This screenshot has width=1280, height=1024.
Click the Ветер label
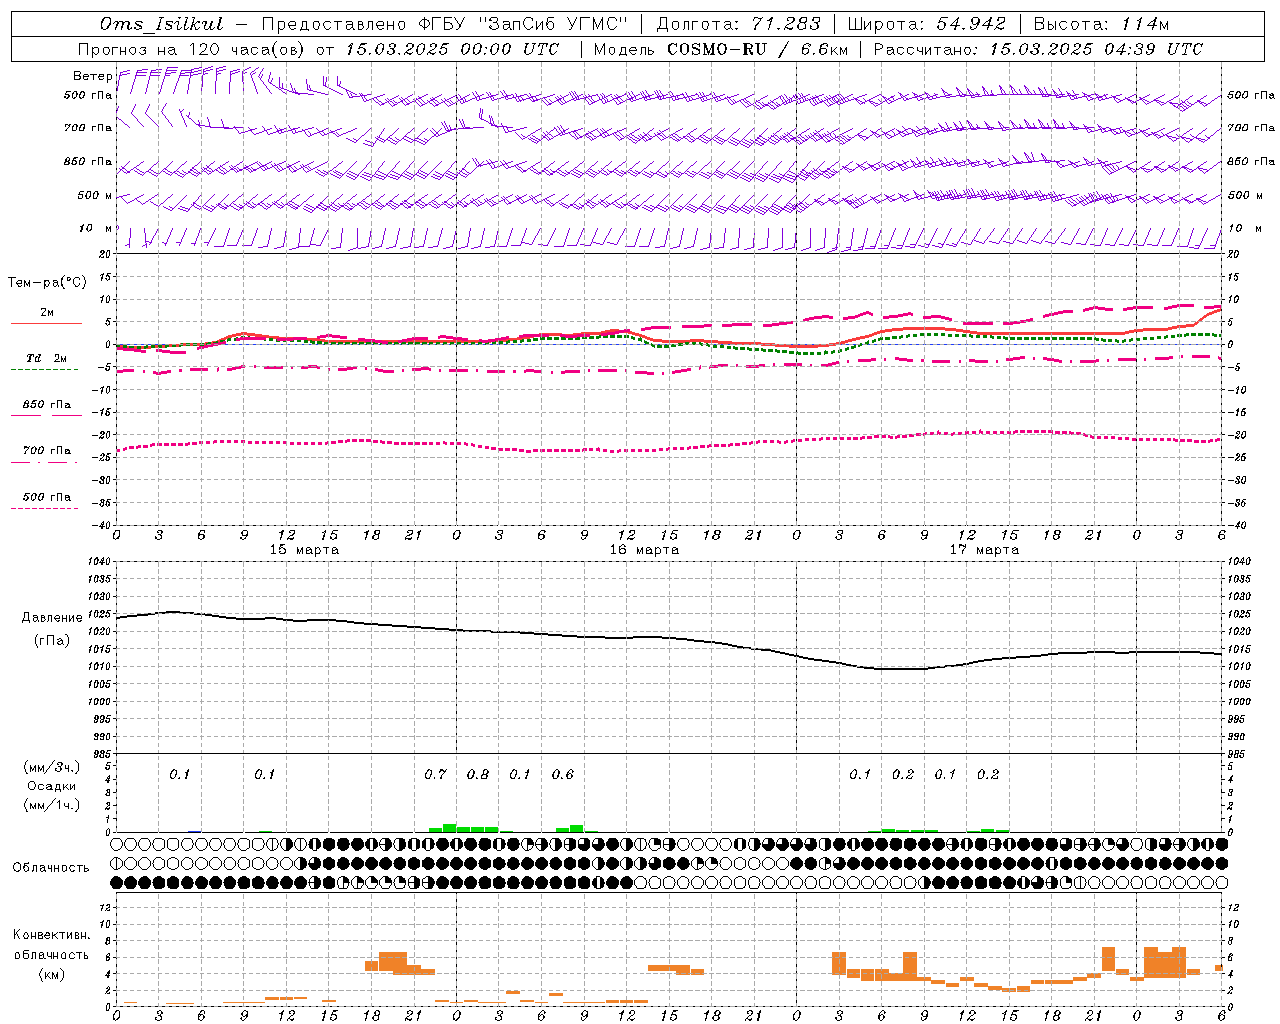coord(93,76)
